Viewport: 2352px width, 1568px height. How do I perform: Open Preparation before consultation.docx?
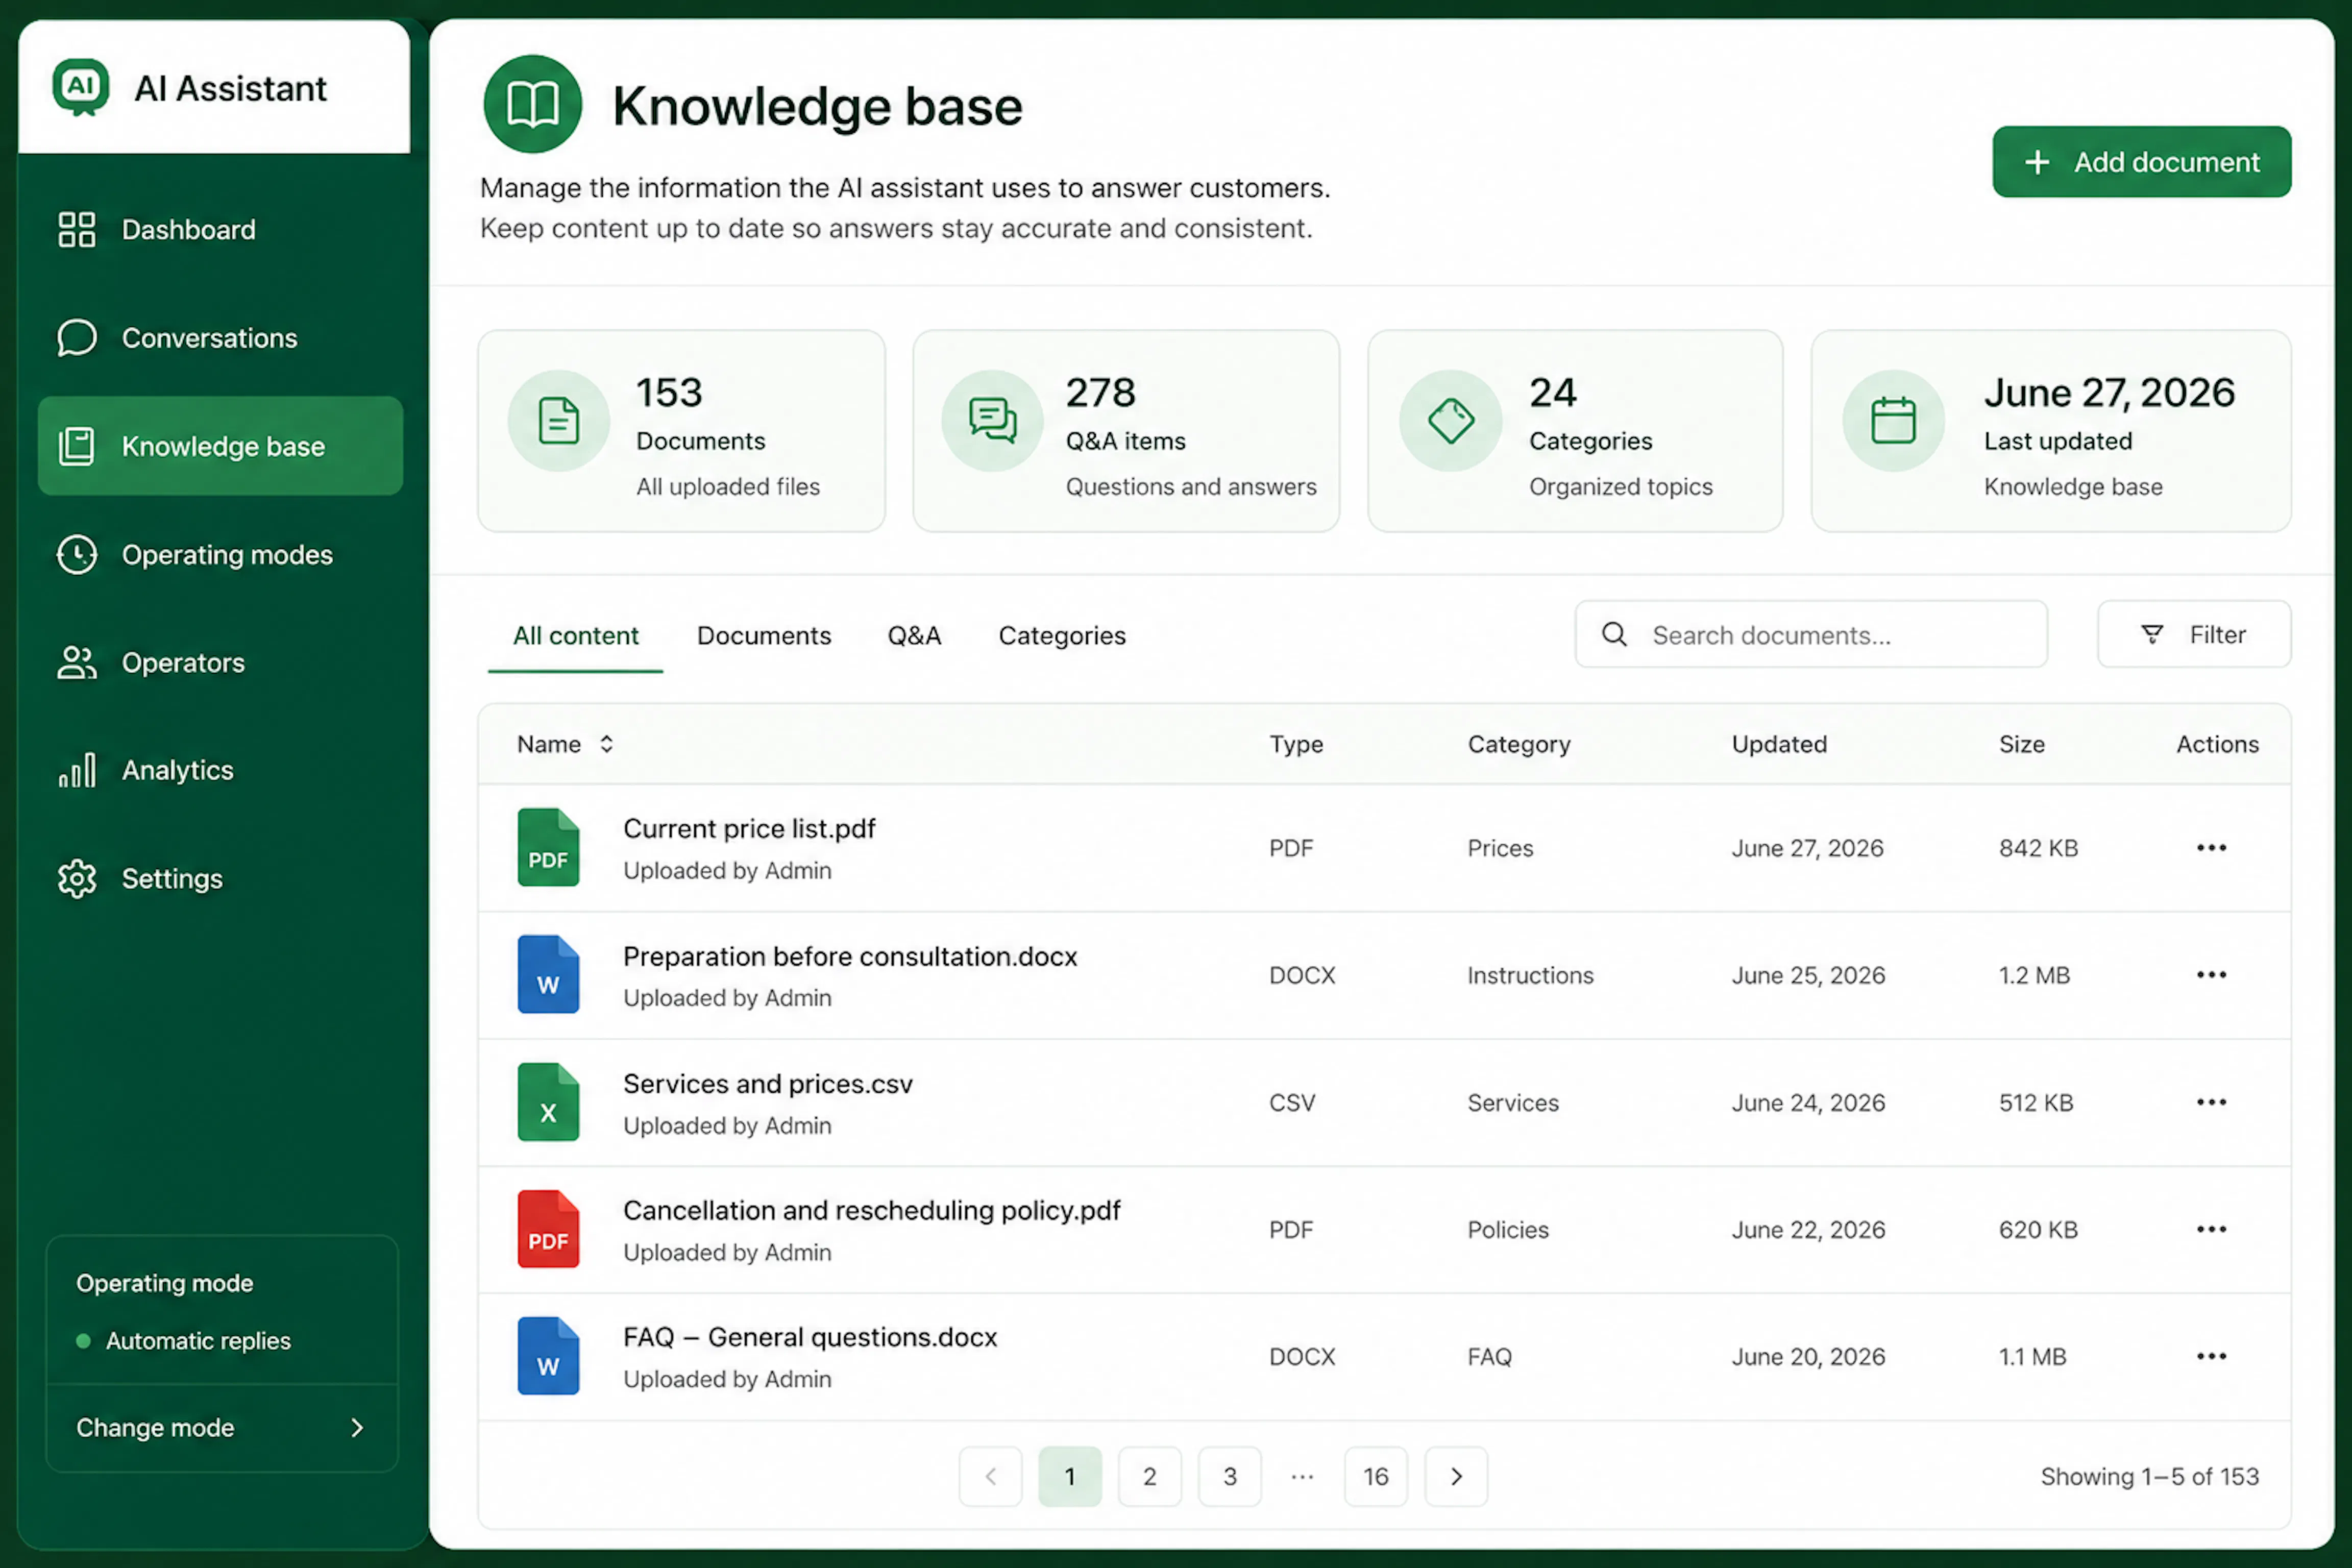point(850,957)
